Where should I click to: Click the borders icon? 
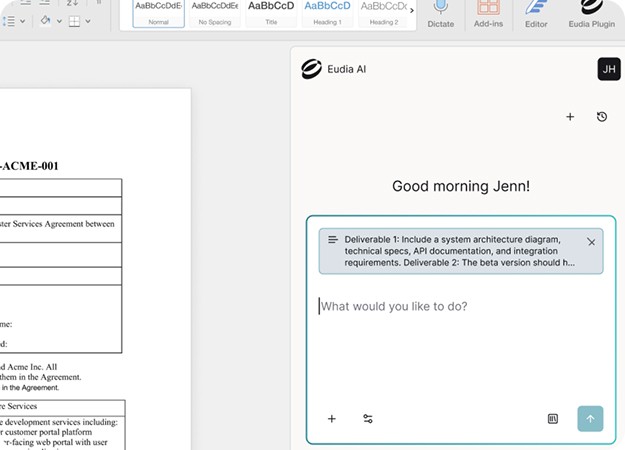tap(74, 21)
